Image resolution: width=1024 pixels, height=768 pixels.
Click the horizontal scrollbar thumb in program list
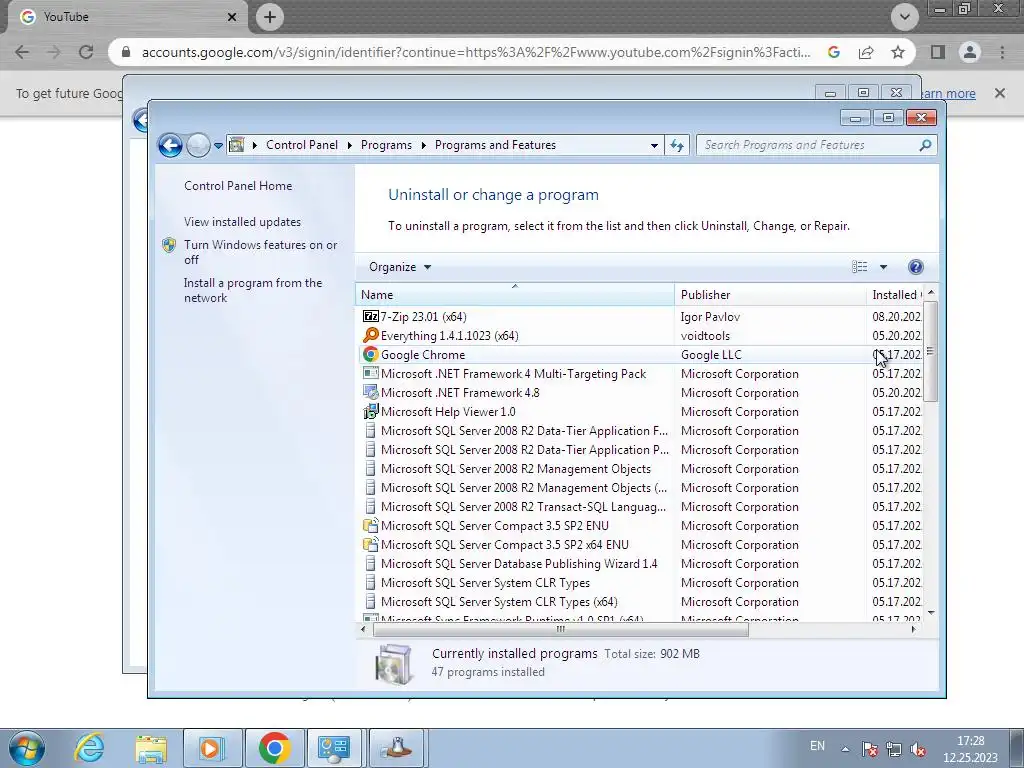click(560, 629)
